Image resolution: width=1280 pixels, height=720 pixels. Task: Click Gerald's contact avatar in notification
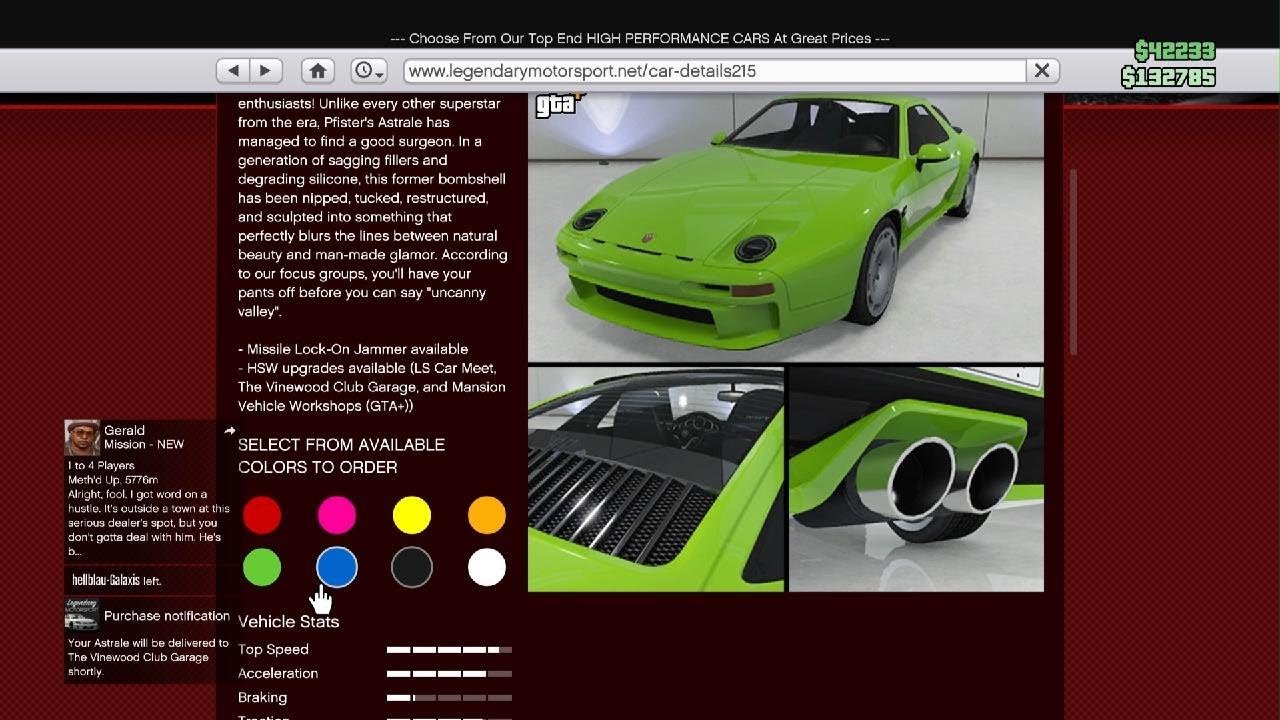pos(82,438)
